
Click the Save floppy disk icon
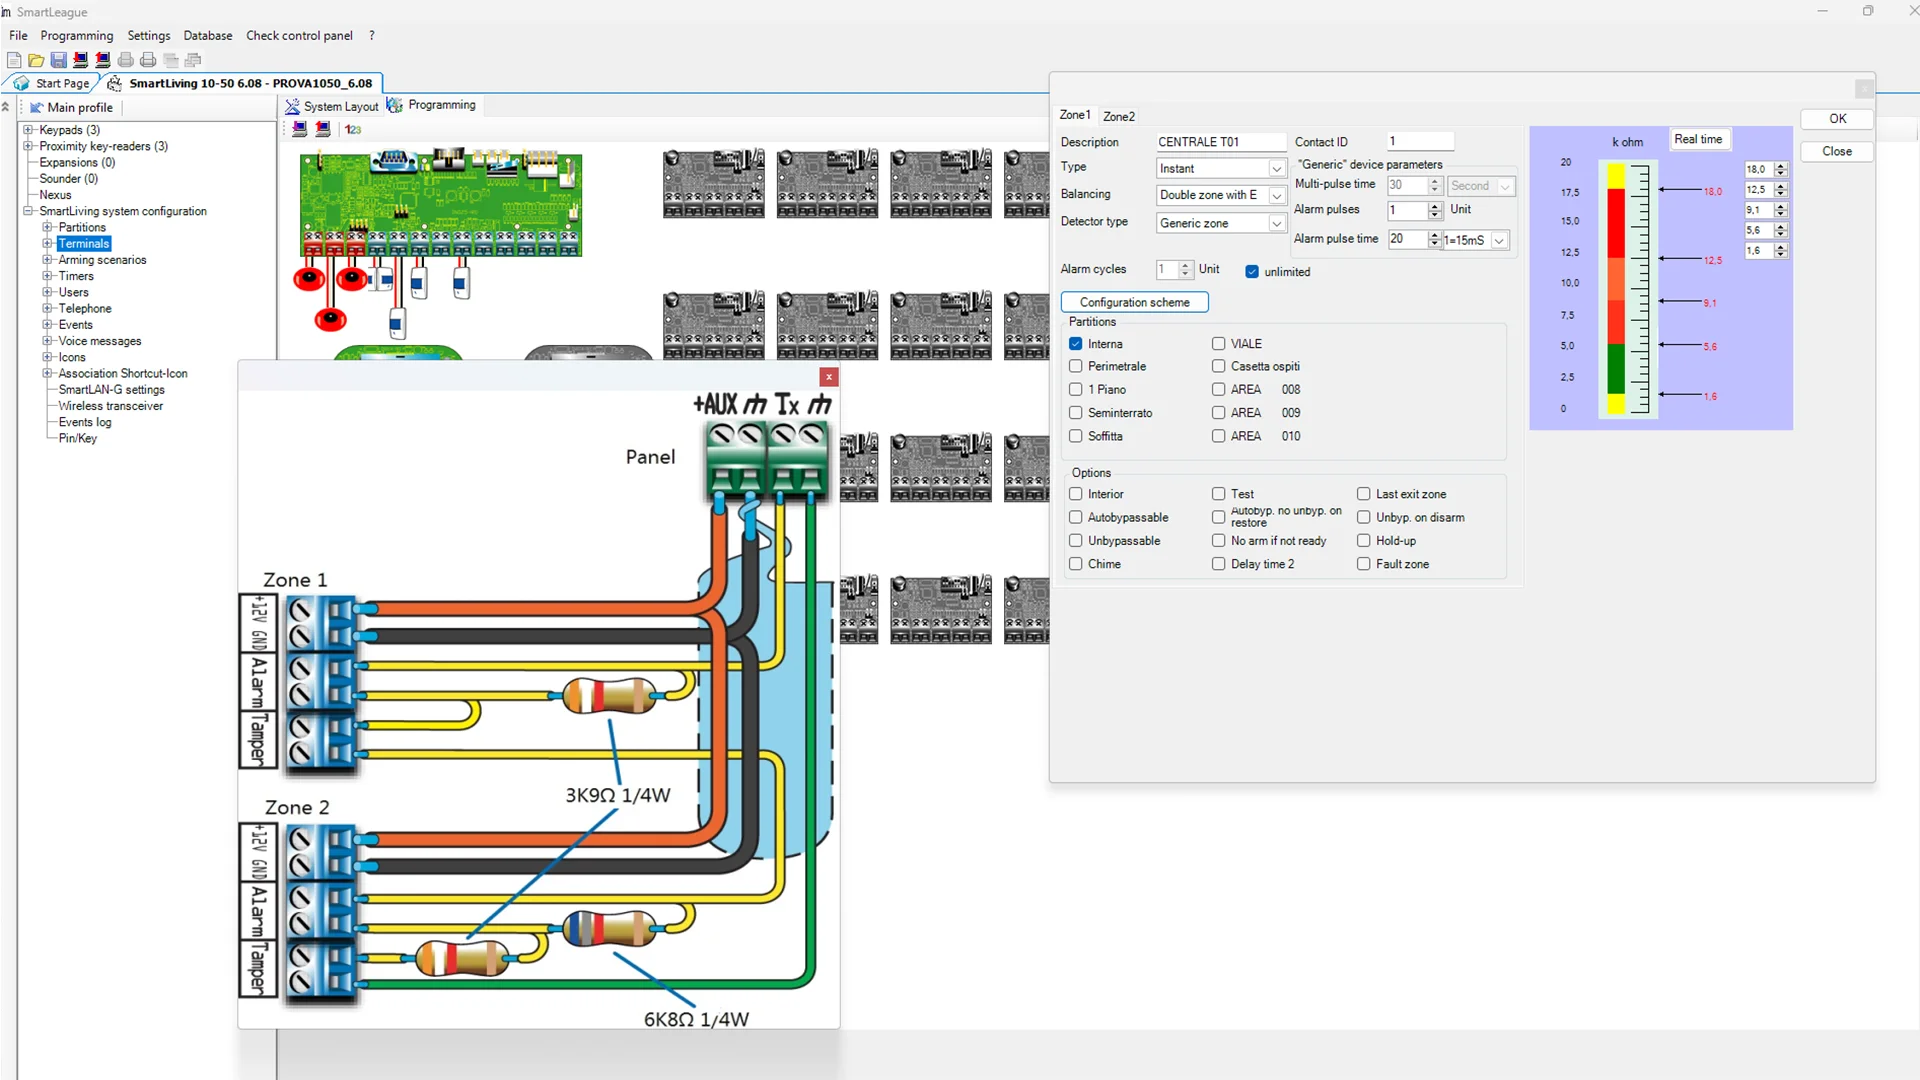(x=58, y=60)
